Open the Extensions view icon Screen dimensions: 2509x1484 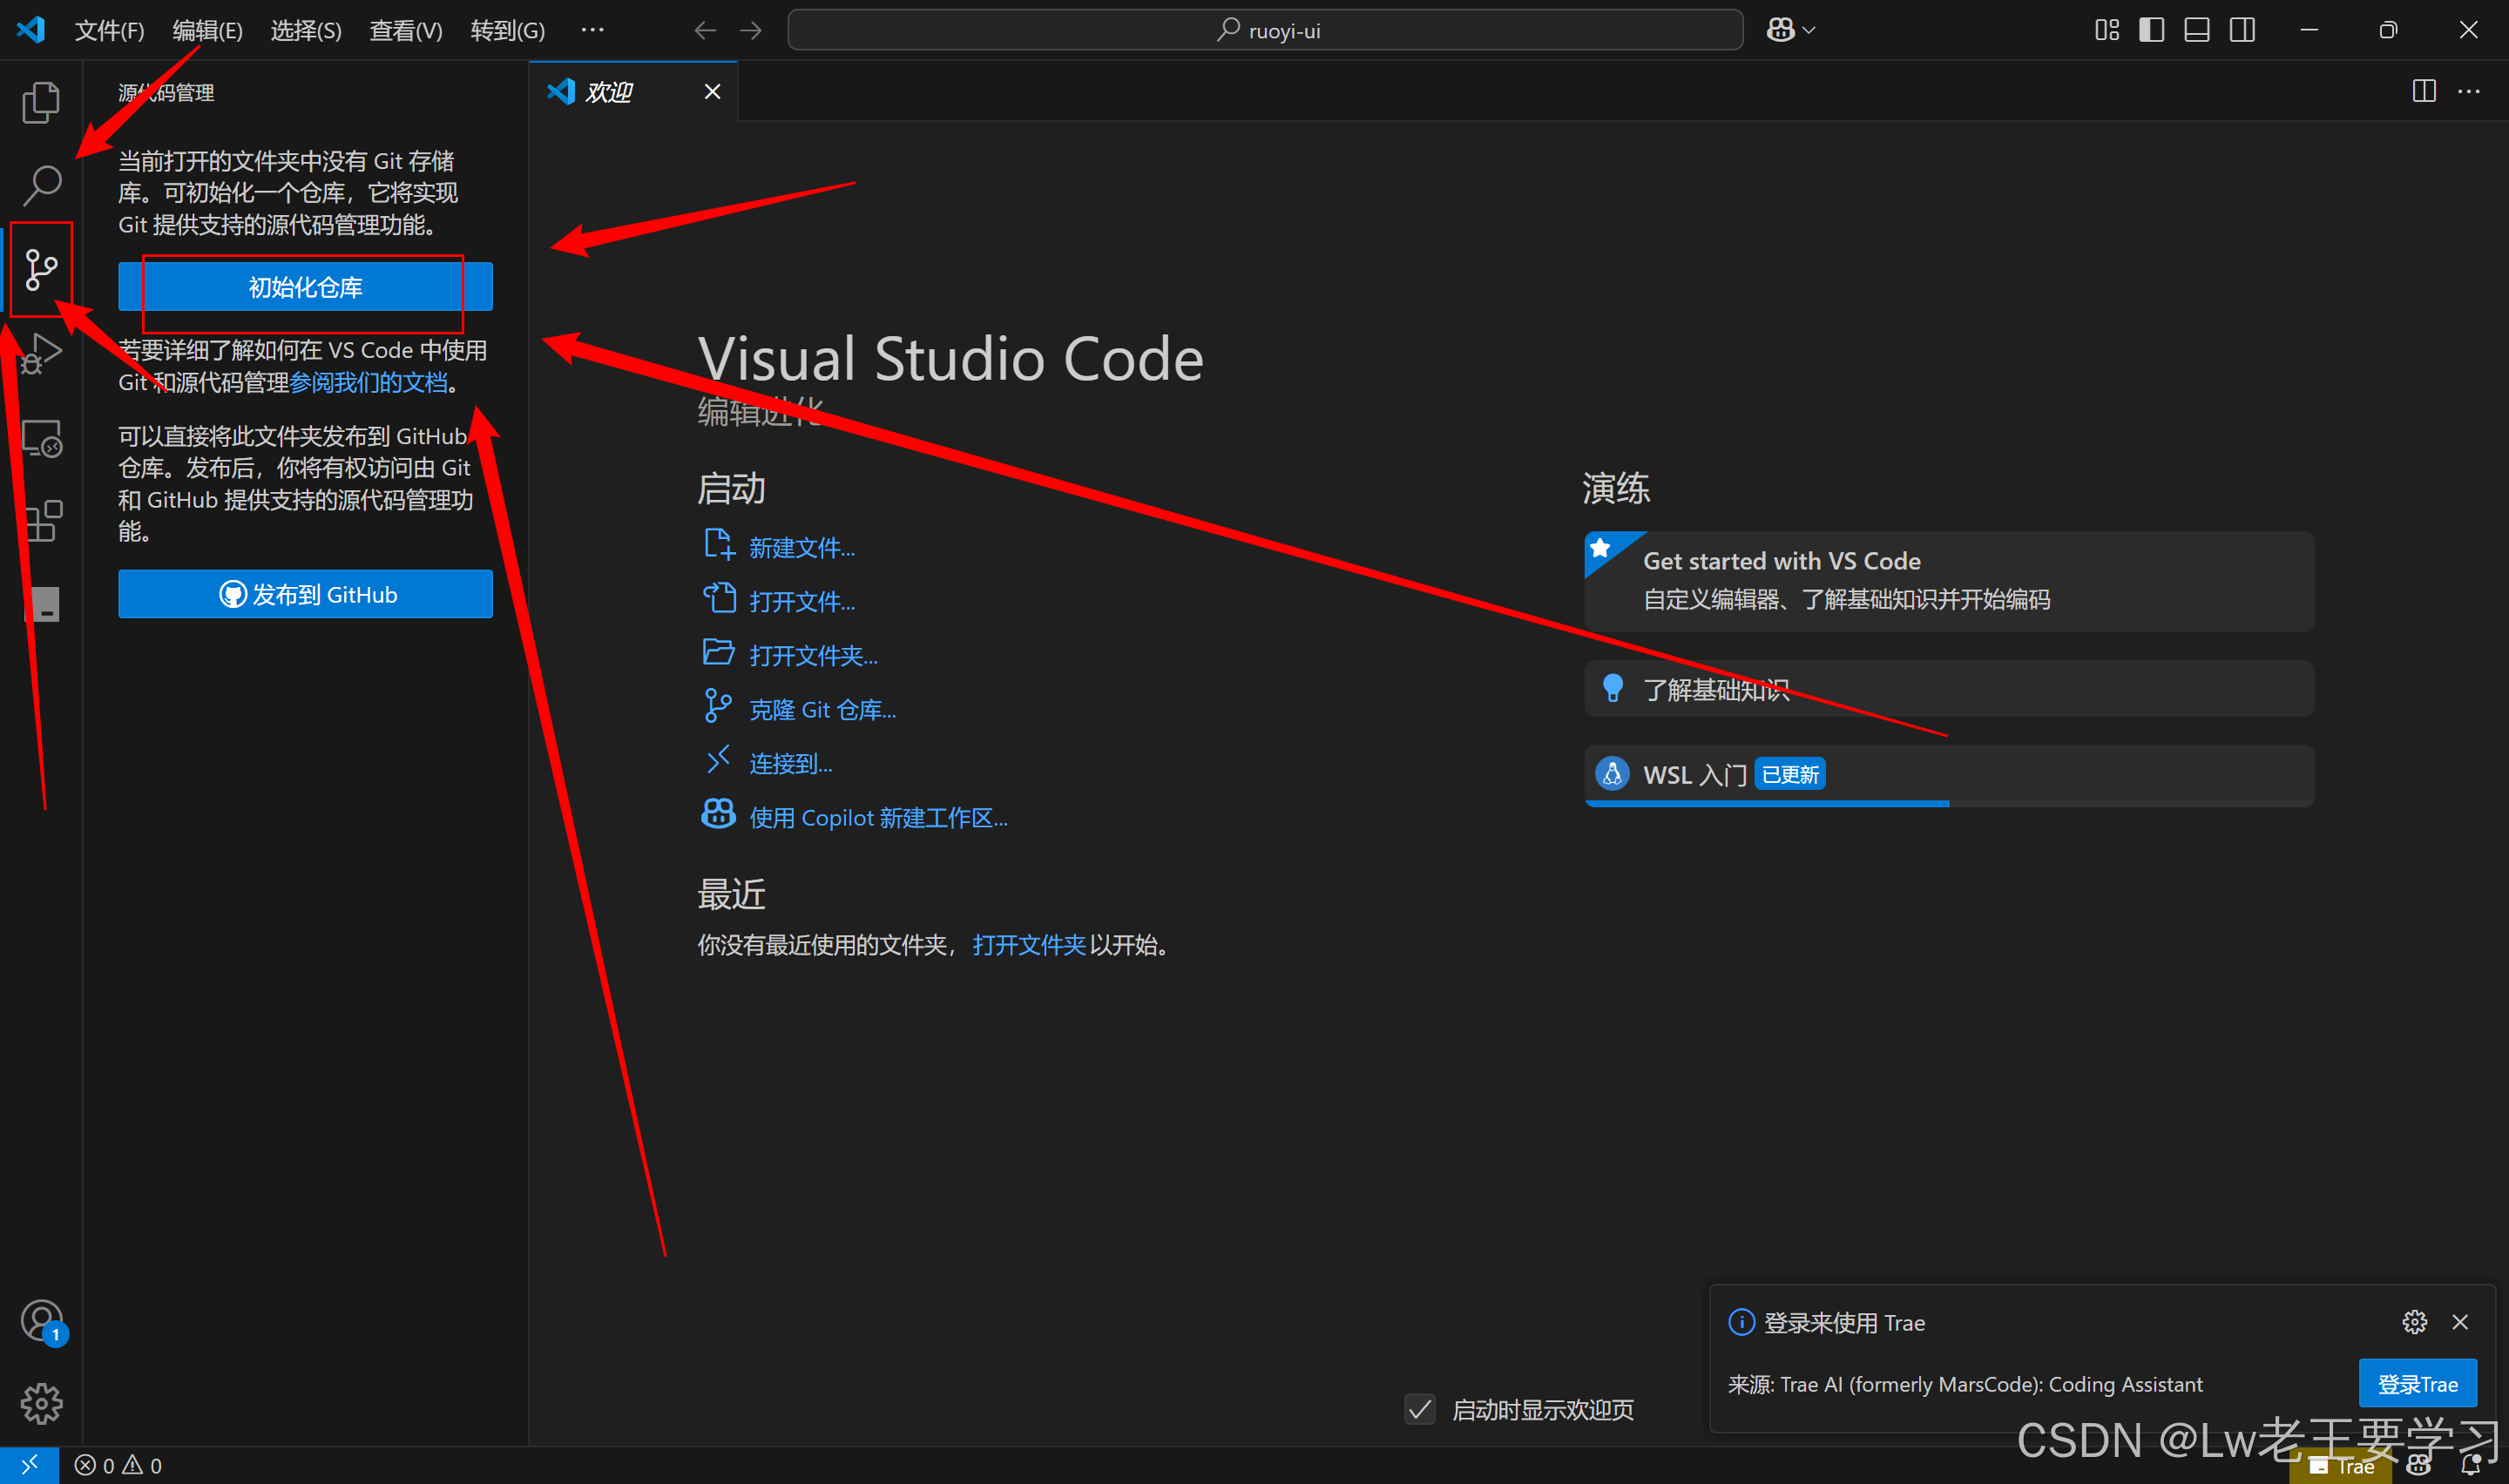tap(41, 521)
